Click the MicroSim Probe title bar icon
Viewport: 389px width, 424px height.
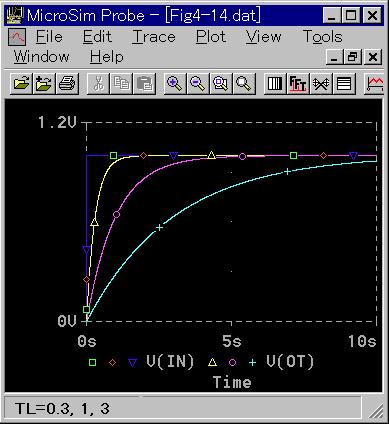pyautogui.click(x=15, y=15)
